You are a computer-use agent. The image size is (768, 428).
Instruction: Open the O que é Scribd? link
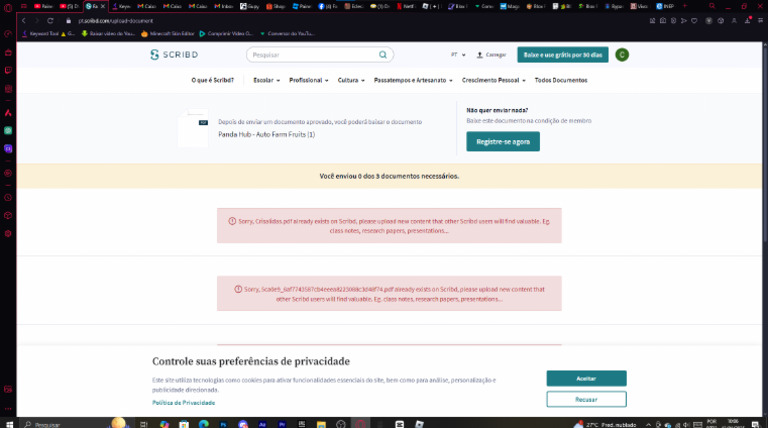[x=212, y=80]
